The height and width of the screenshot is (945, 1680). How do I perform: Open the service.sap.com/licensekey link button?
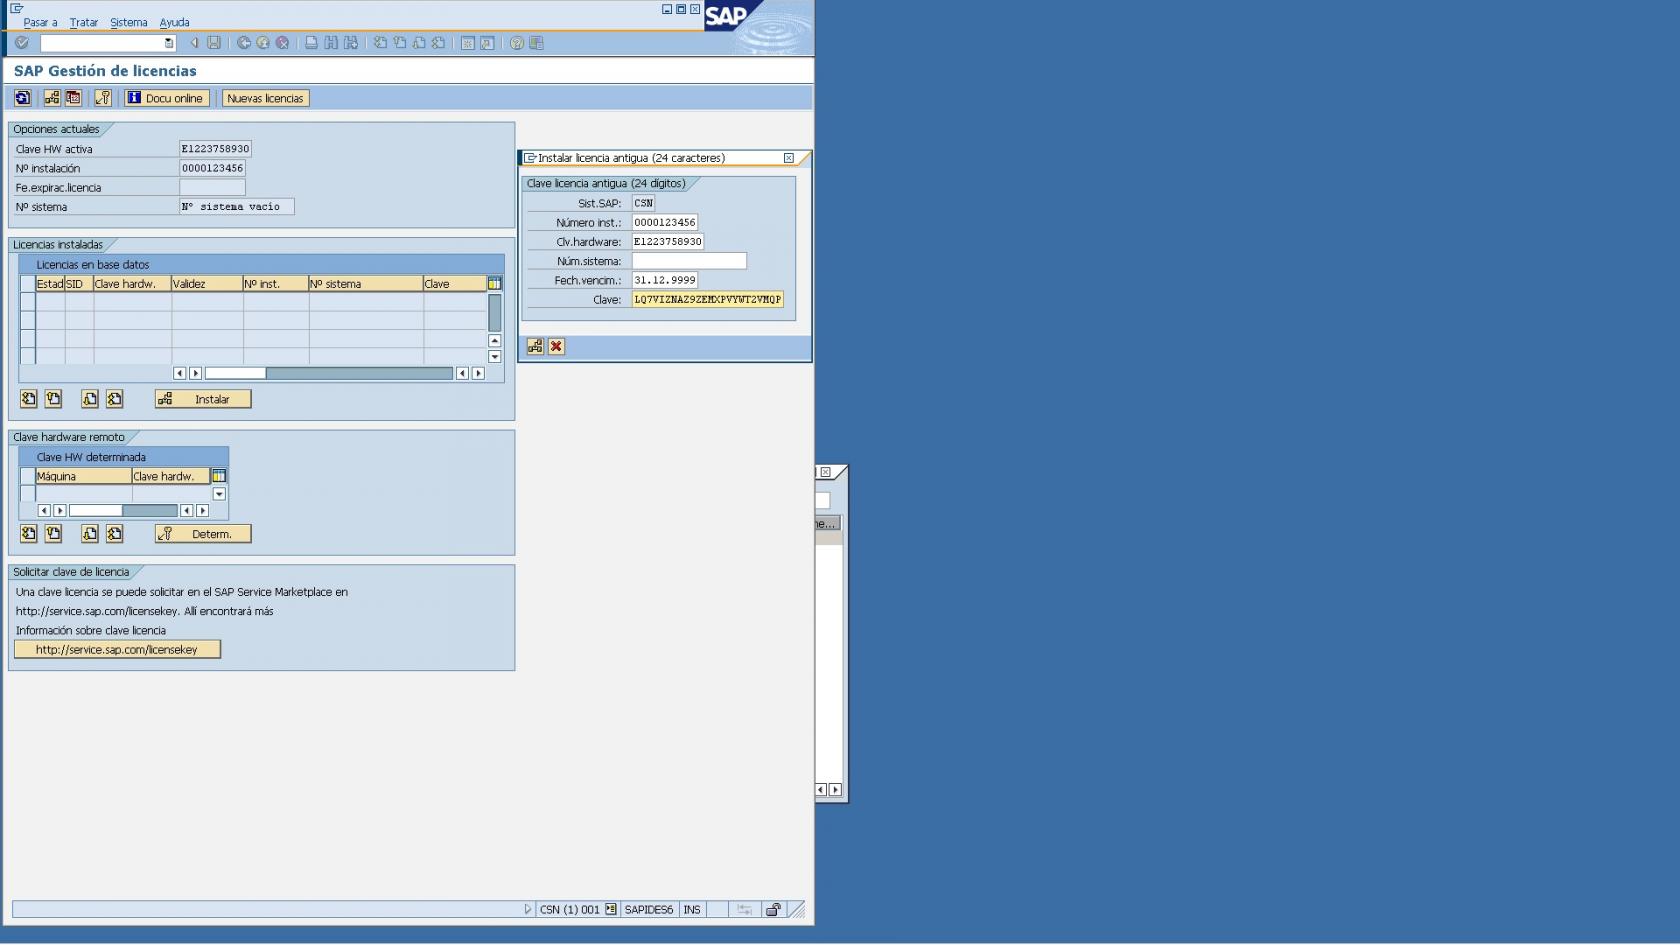(x=117, y=650)
